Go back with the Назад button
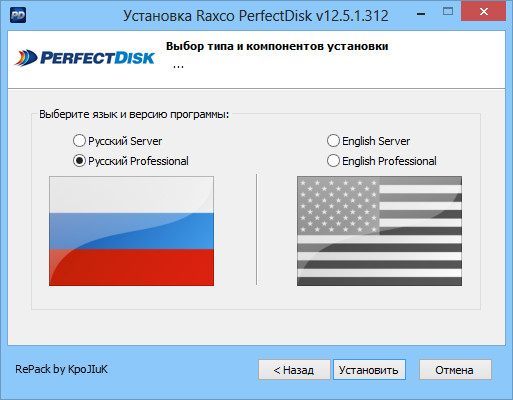Viewport: 513px width, 400px height. [x=294, y=370]
